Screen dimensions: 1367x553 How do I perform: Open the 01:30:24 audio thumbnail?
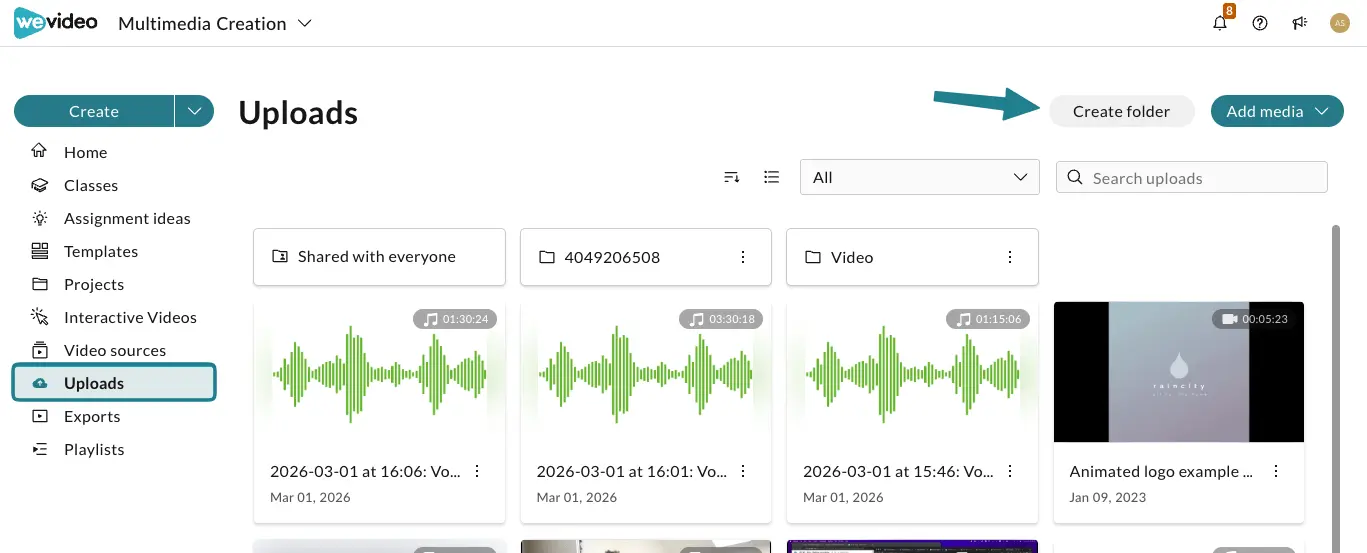[379, 372]
